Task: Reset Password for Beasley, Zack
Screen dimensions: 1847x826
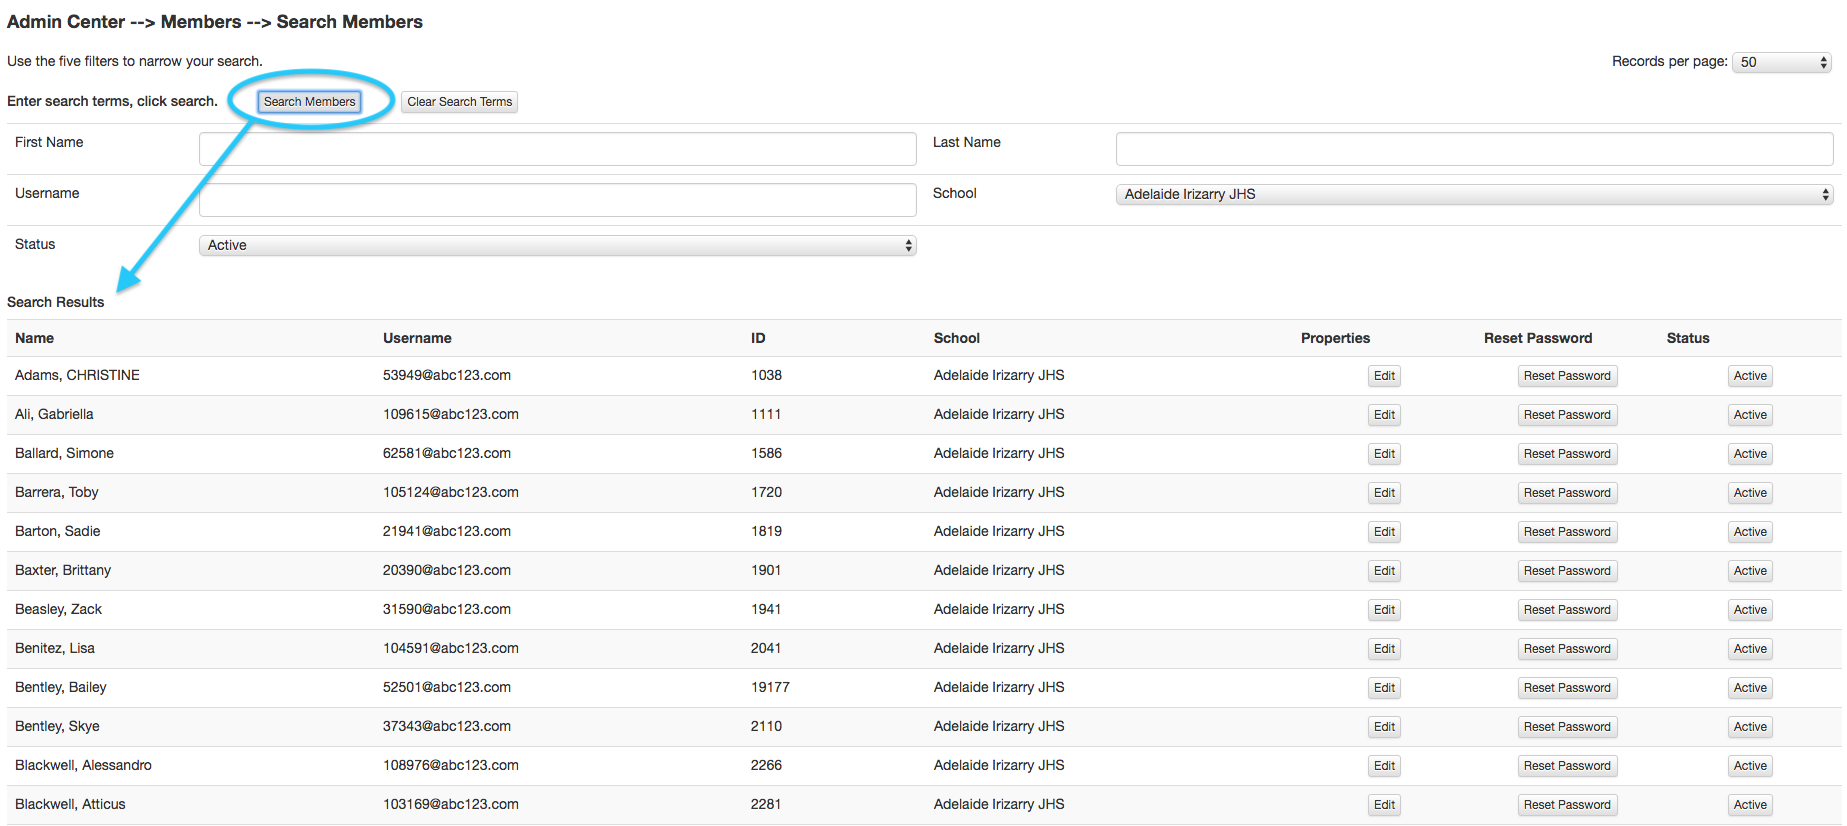Action: tap(1567, 610)
